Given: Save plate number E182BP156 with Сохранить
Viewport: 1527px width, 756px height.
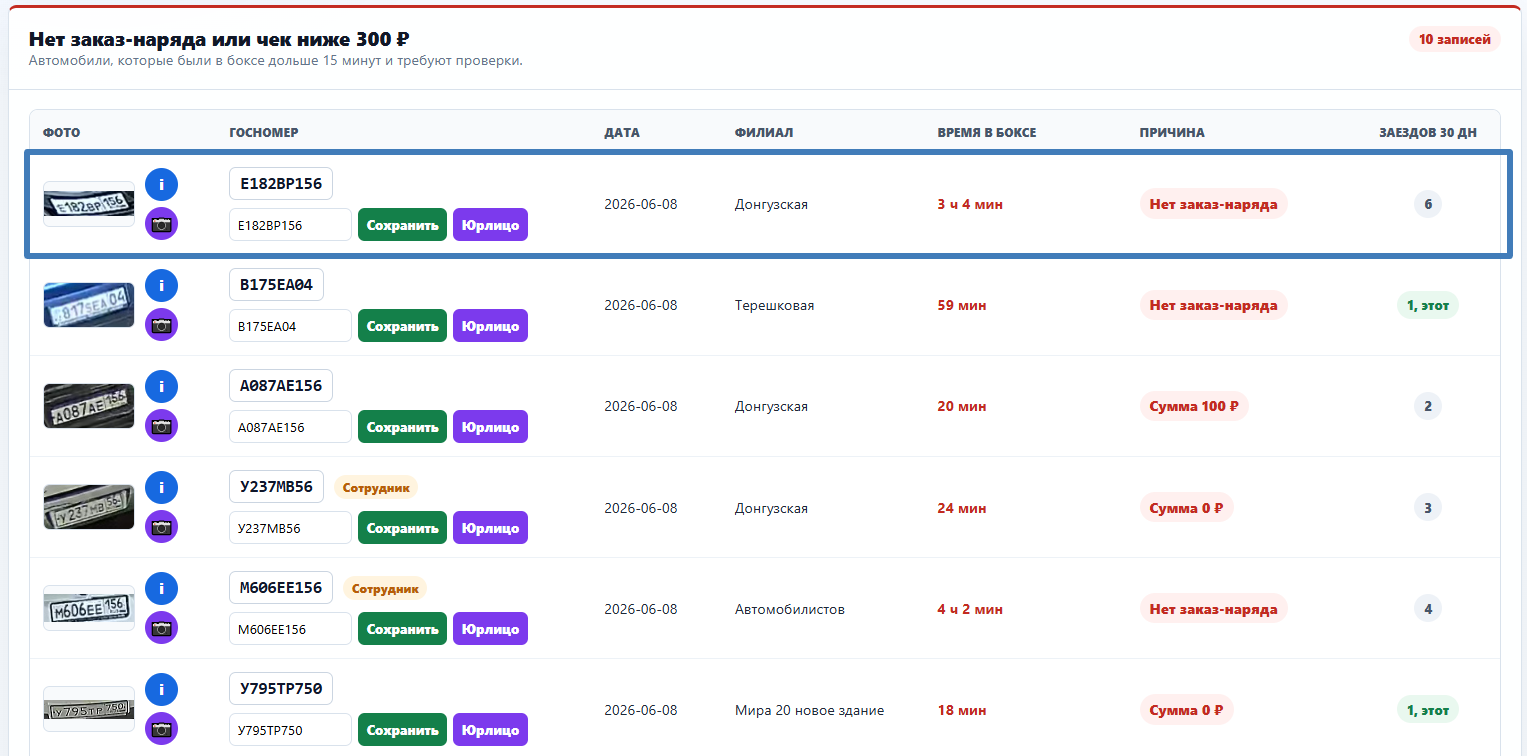Looking at the screenshot, I should click(402, 225).
